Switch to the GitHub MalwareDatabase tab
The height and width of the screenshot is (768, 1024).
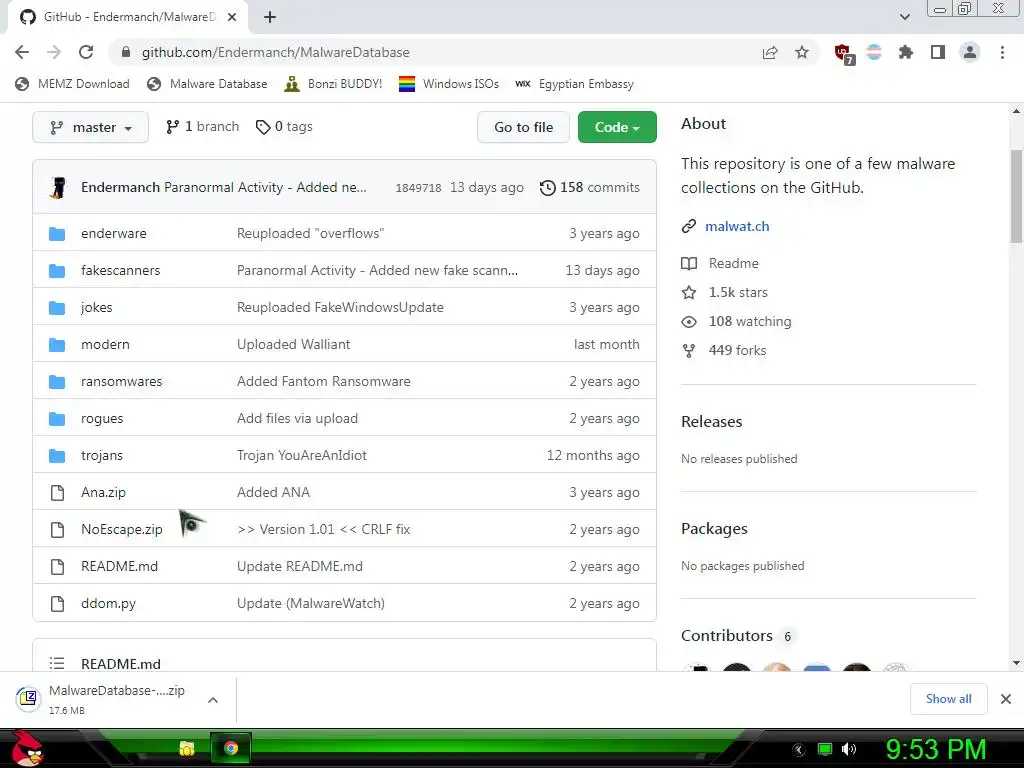point(128,17)
